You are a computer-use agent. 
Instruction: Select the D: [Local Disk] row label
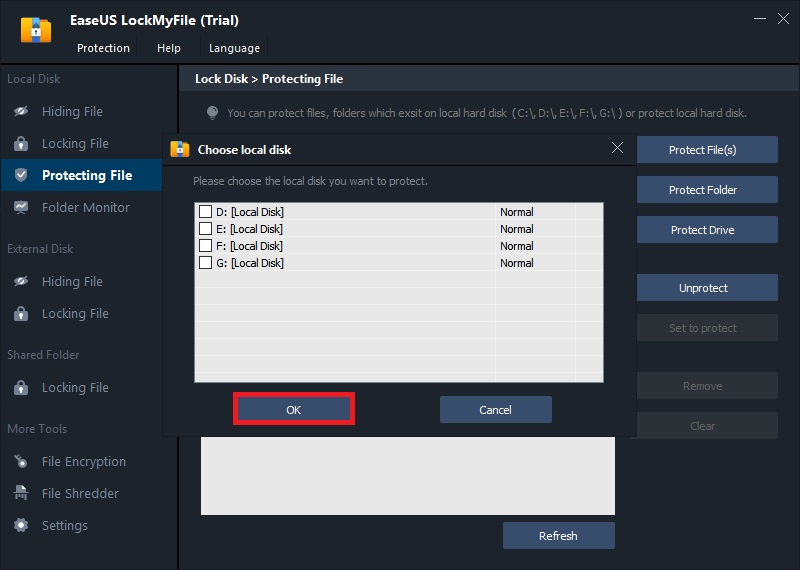250,212
